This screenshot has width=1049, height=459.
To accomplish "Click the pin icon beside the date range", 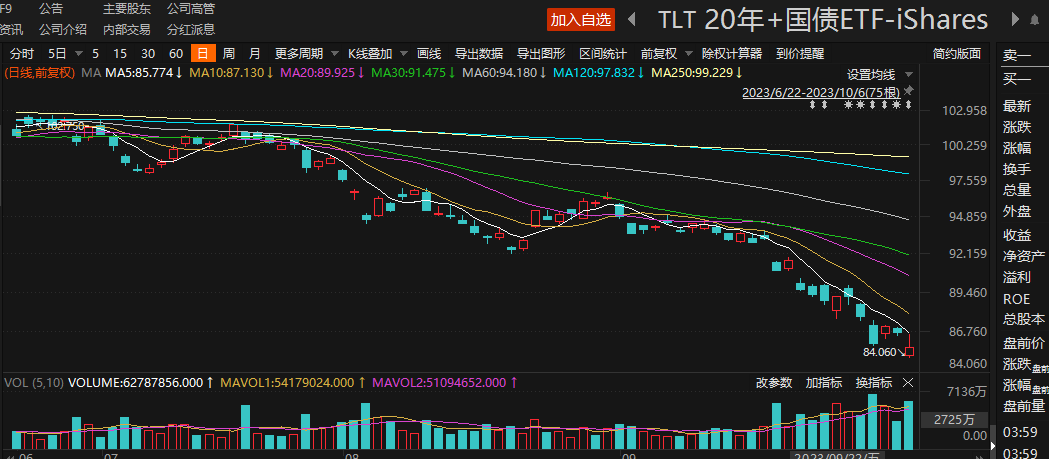I will point(908,92).
